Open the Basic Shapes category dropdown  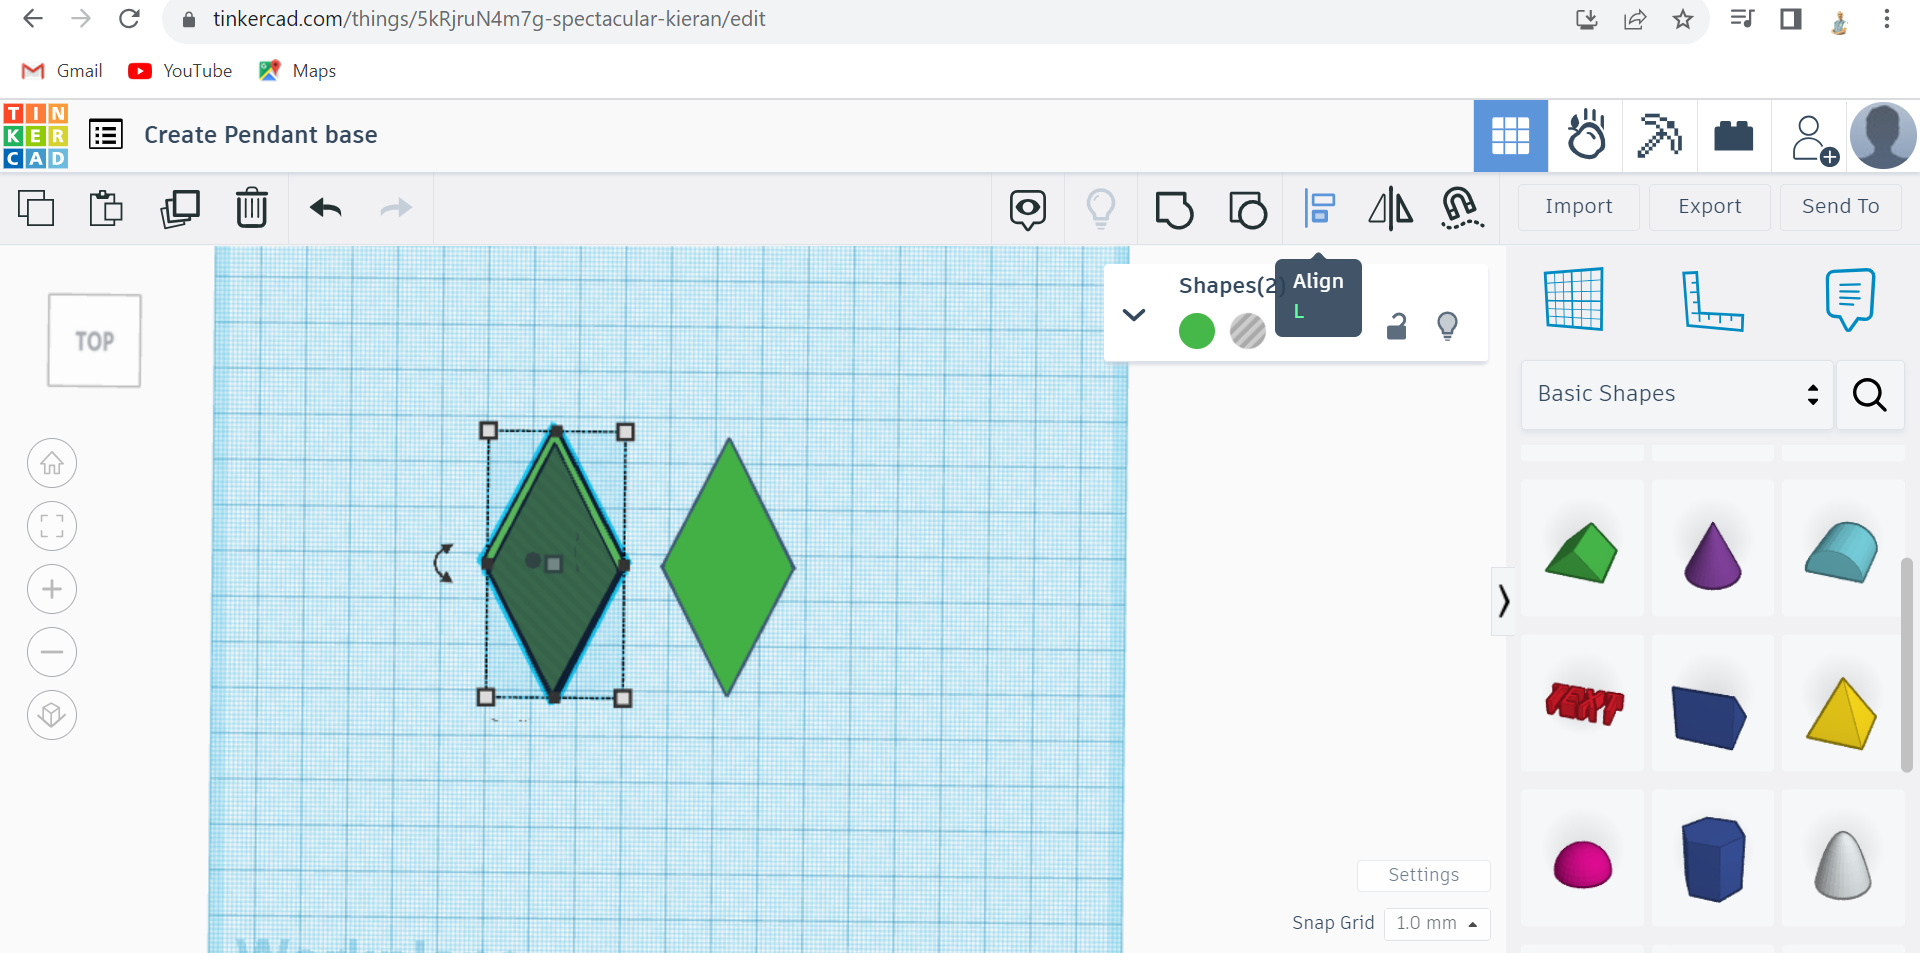pyautogui.click(x=1676, y=394)
